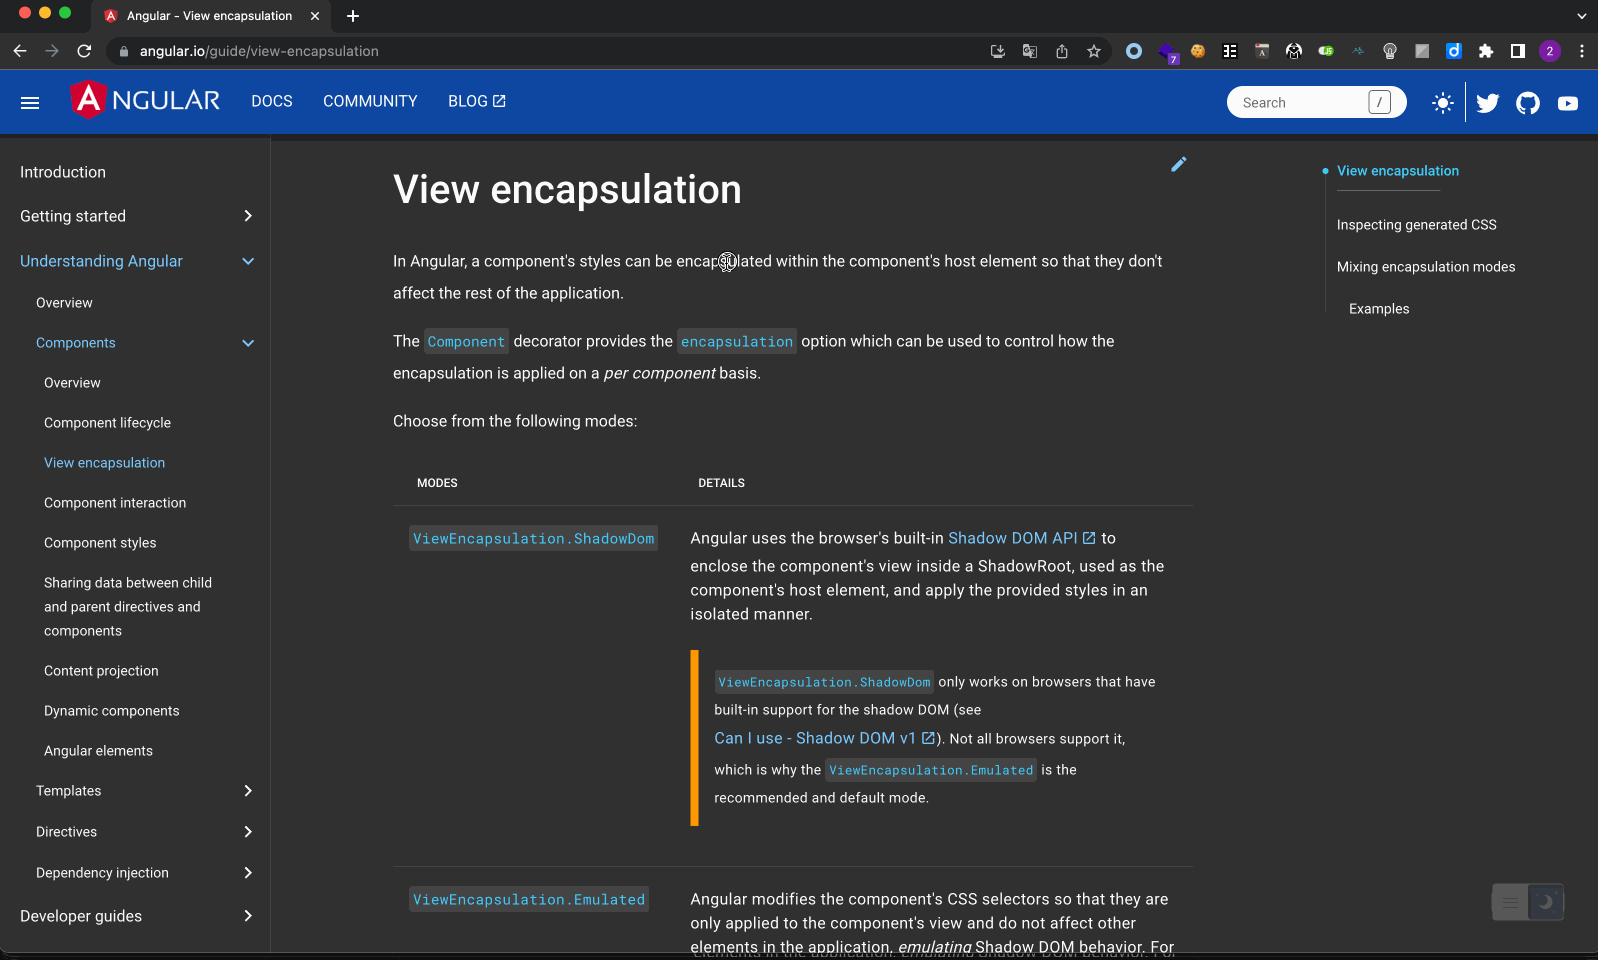
Task: Open the DOCS menu item
Action: [x=271, y=101]
